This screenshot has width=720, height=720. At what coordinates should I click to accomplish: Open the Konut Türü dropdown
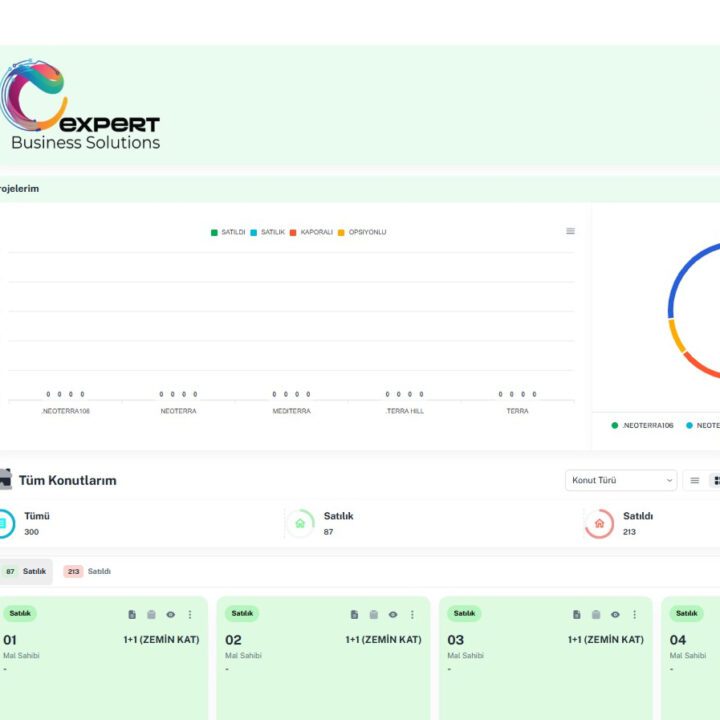[621, 481]
